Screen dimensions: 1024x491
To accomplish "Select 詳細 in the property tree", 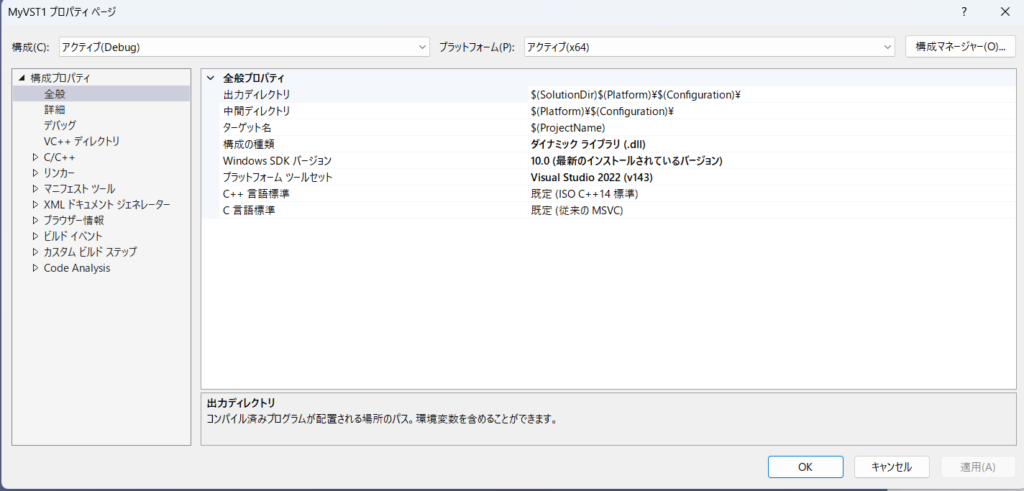I will pyautogui.click(x=55, y=109).
